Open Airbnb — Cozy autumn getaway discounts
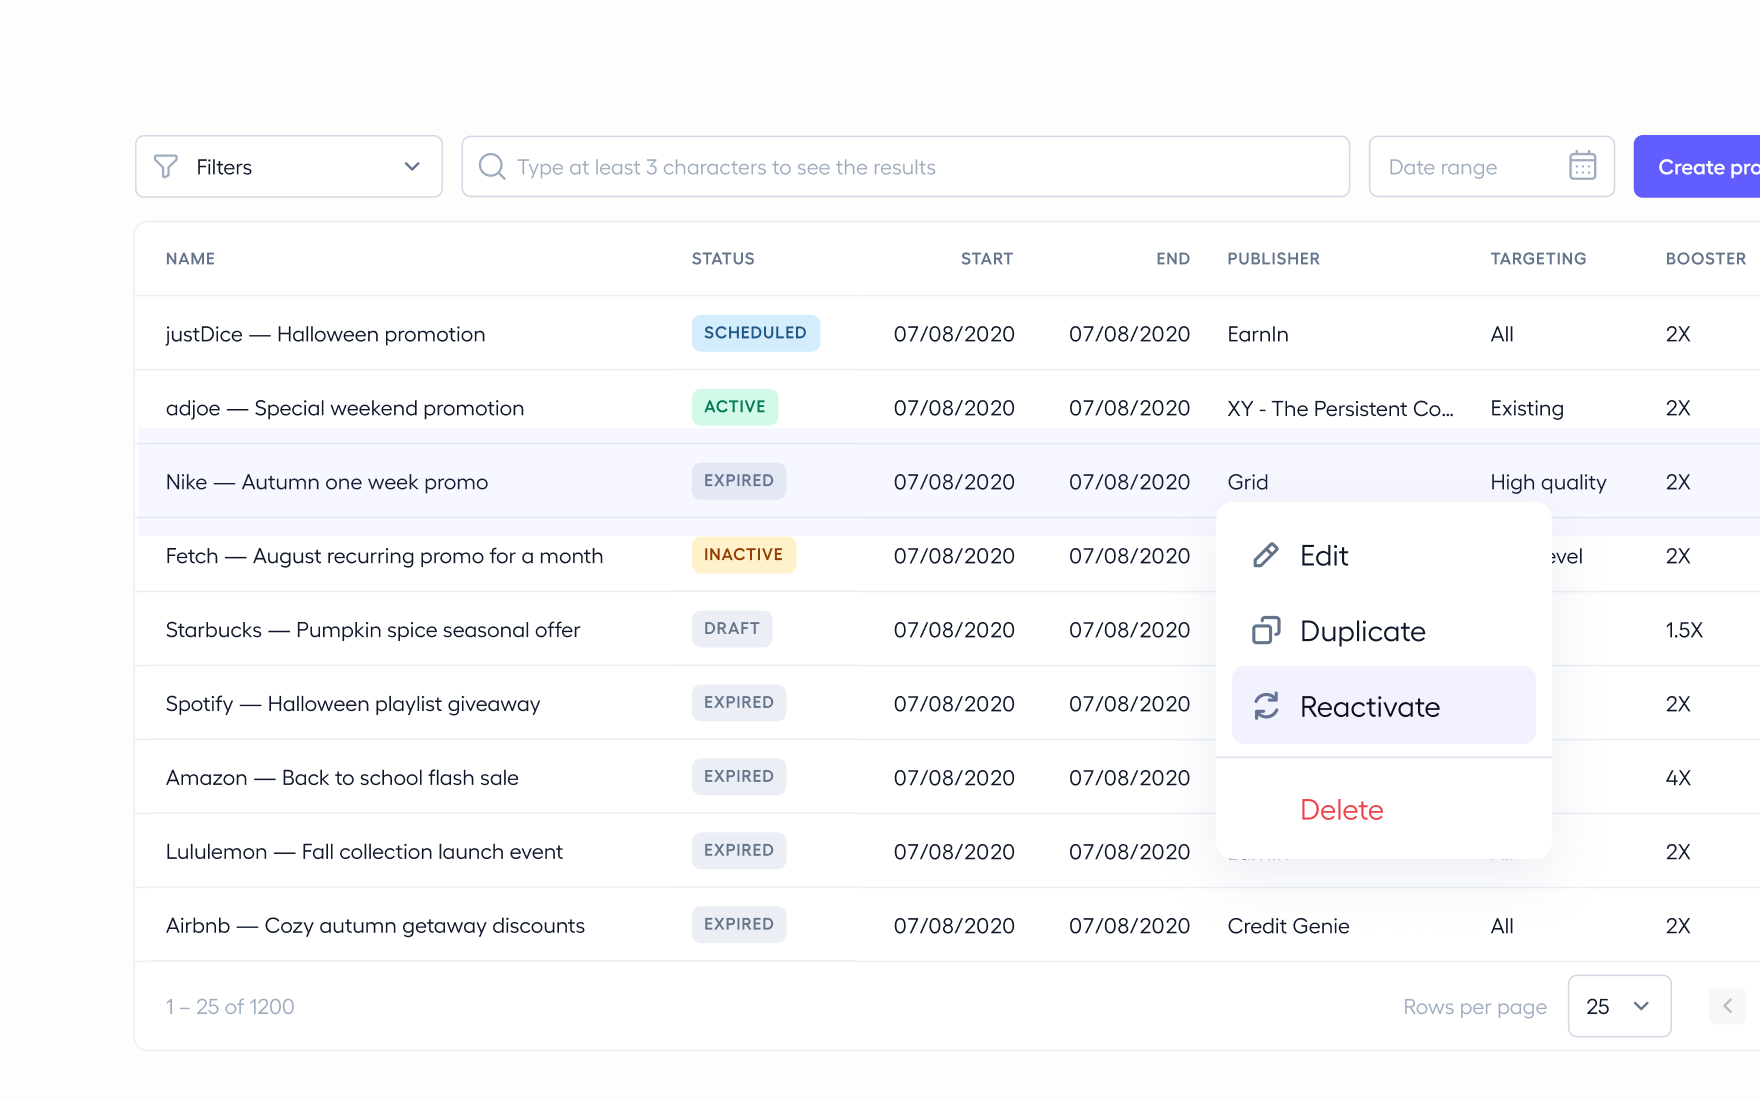Viewport: 1760px width, 1100px height. (375, 926)
